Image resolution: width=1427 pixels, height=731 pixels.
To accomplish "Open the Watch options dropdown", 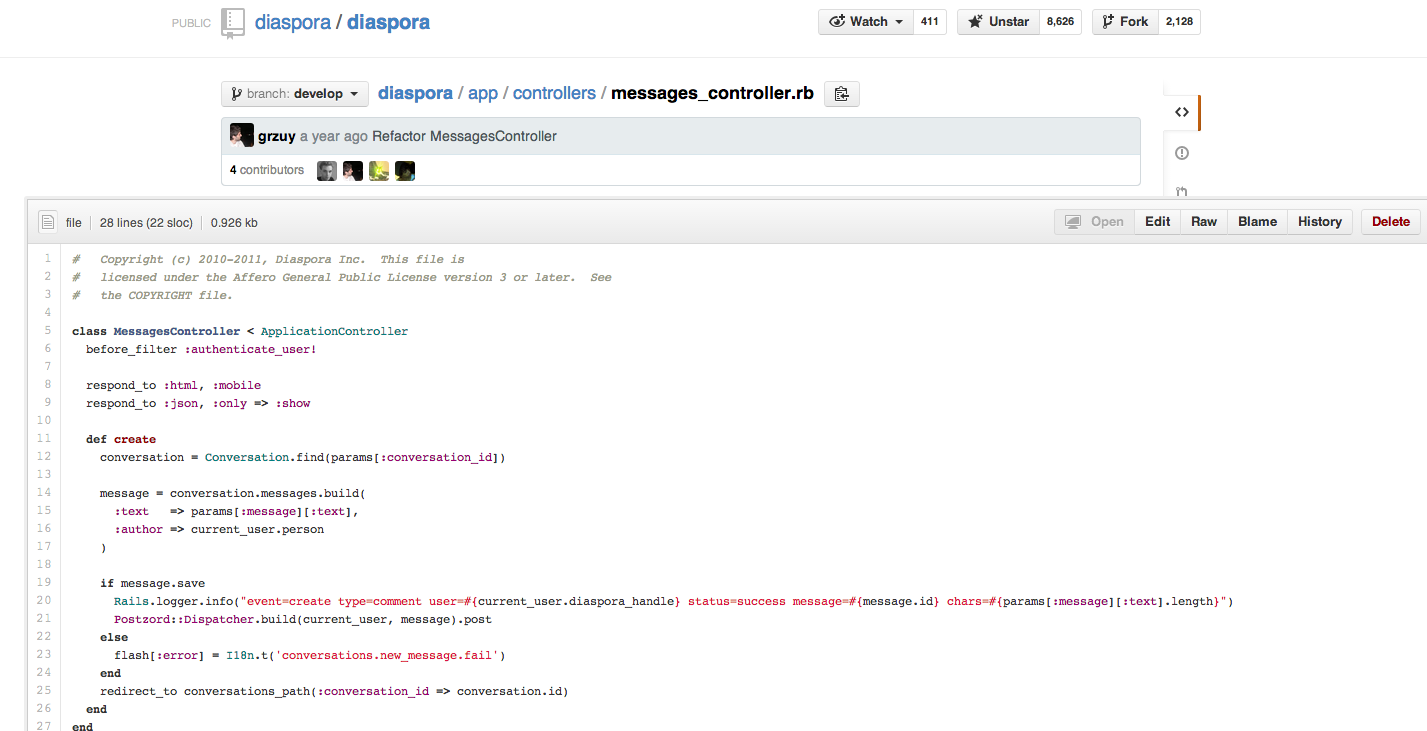I will (866, 22).
